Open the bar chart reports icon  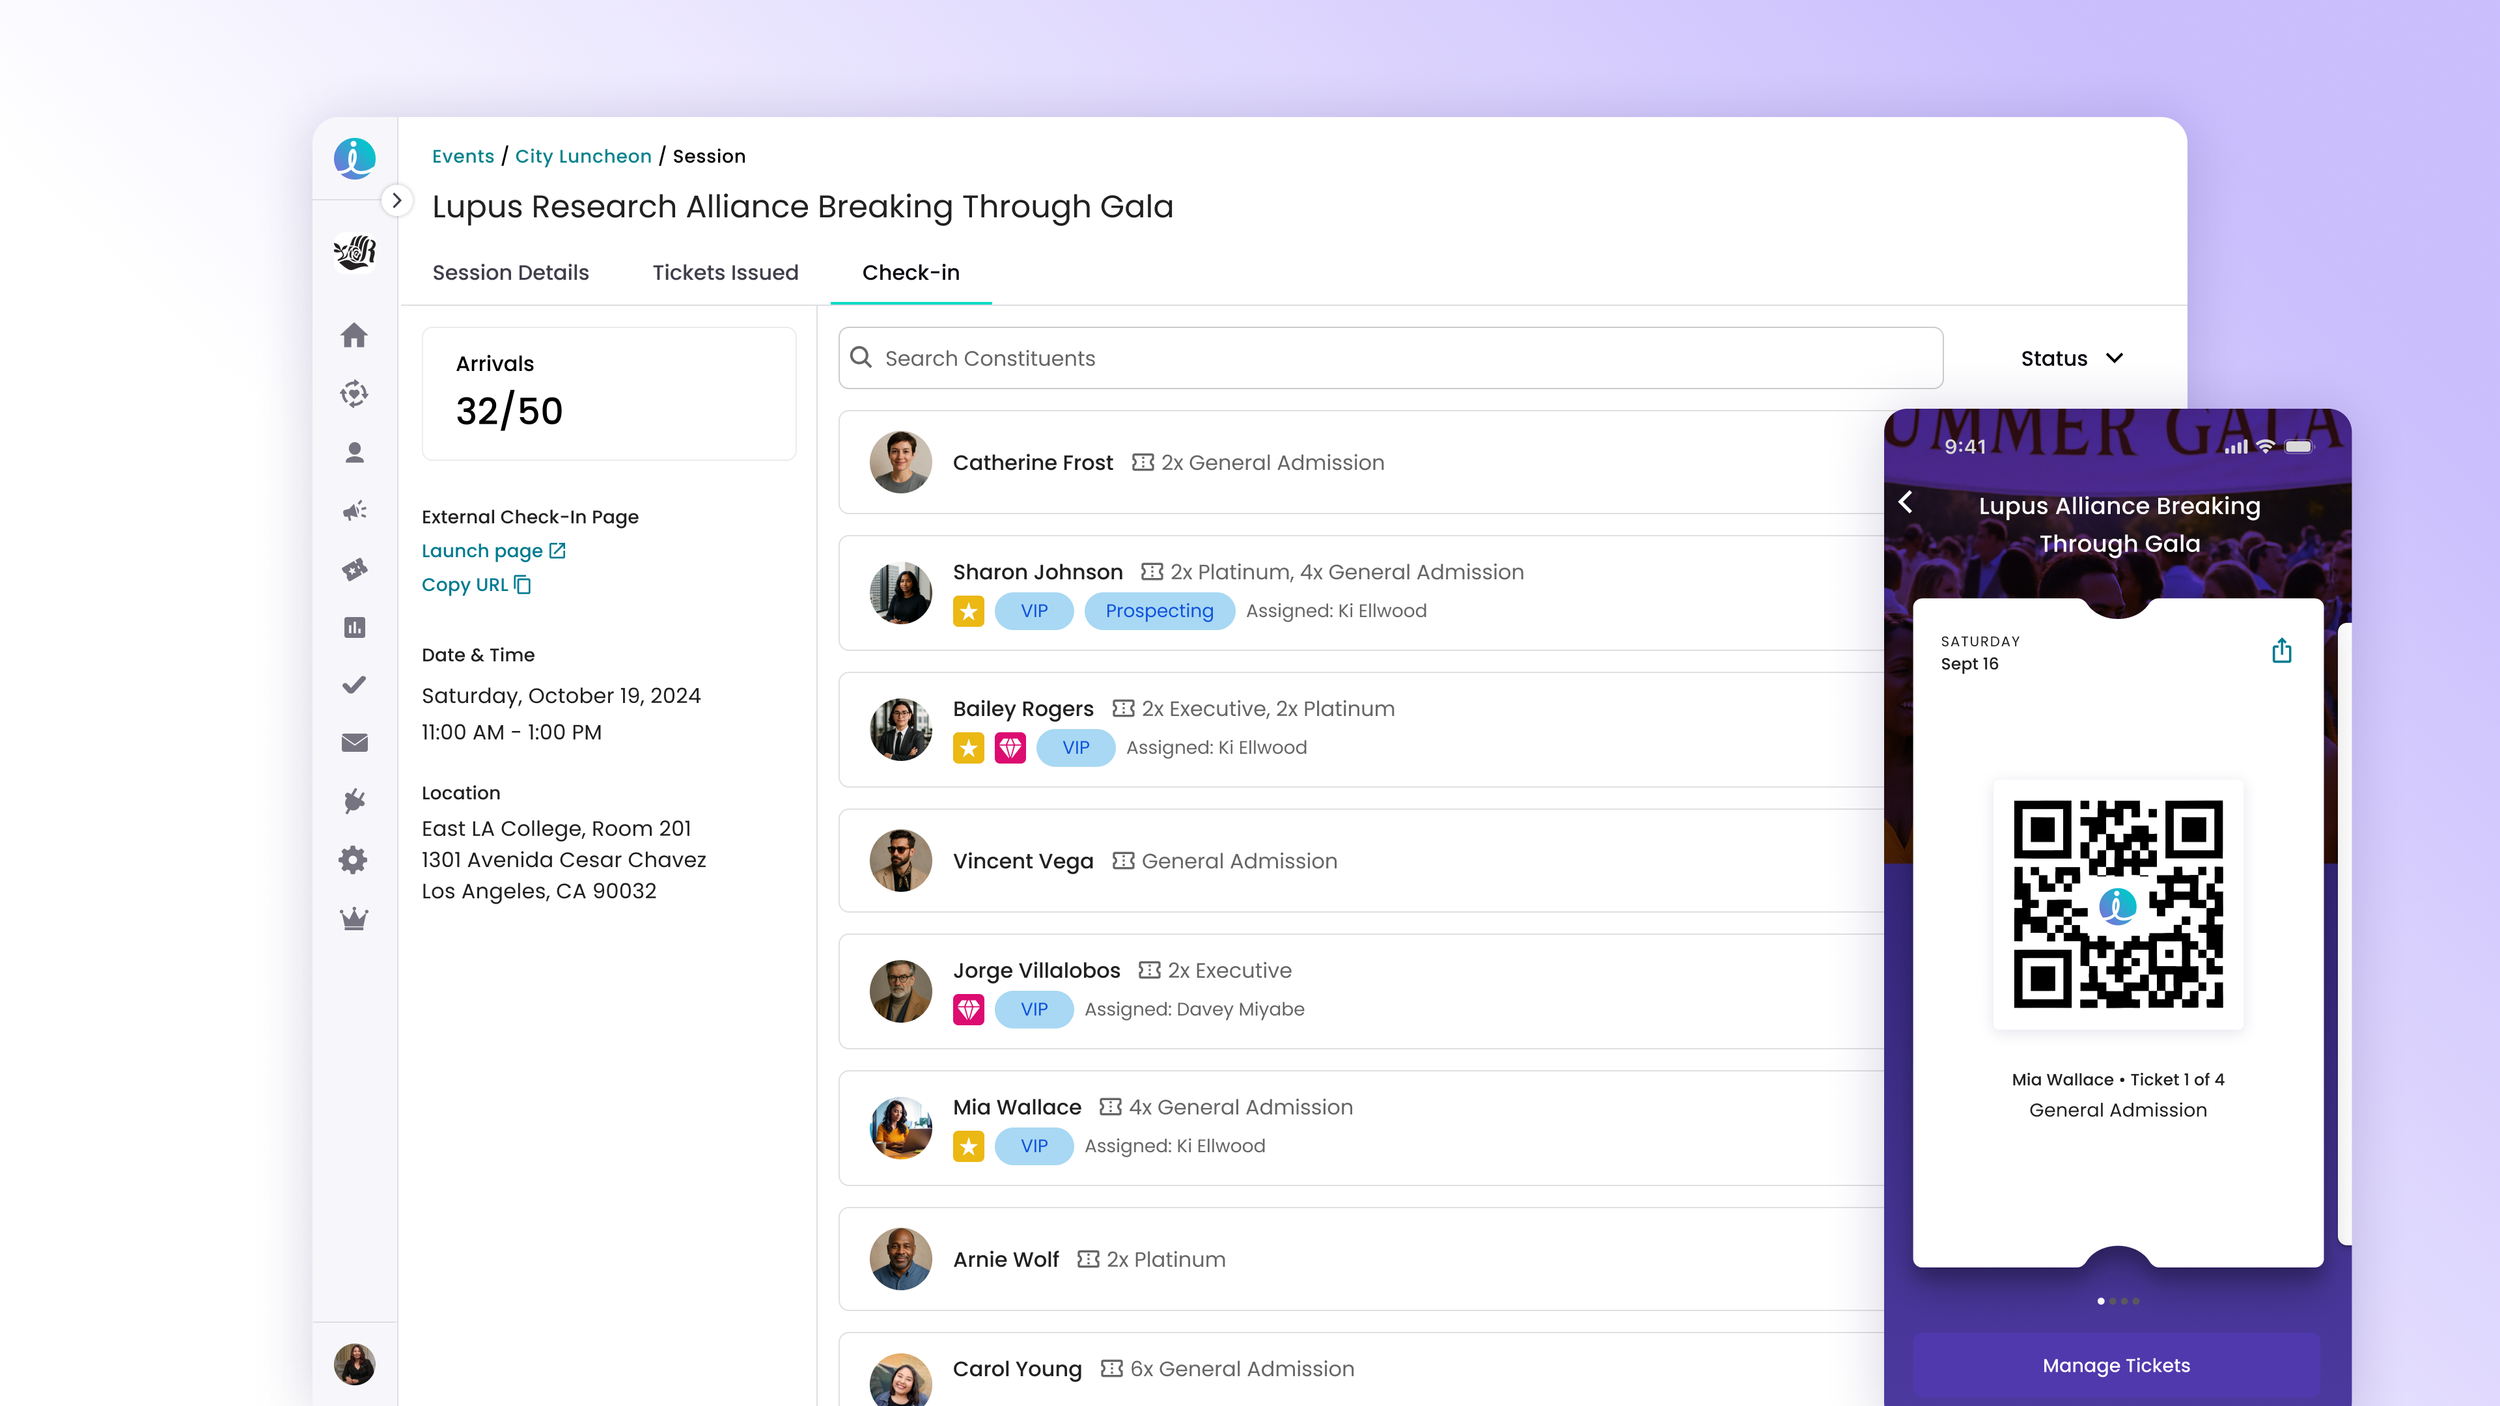coord(354,627)
